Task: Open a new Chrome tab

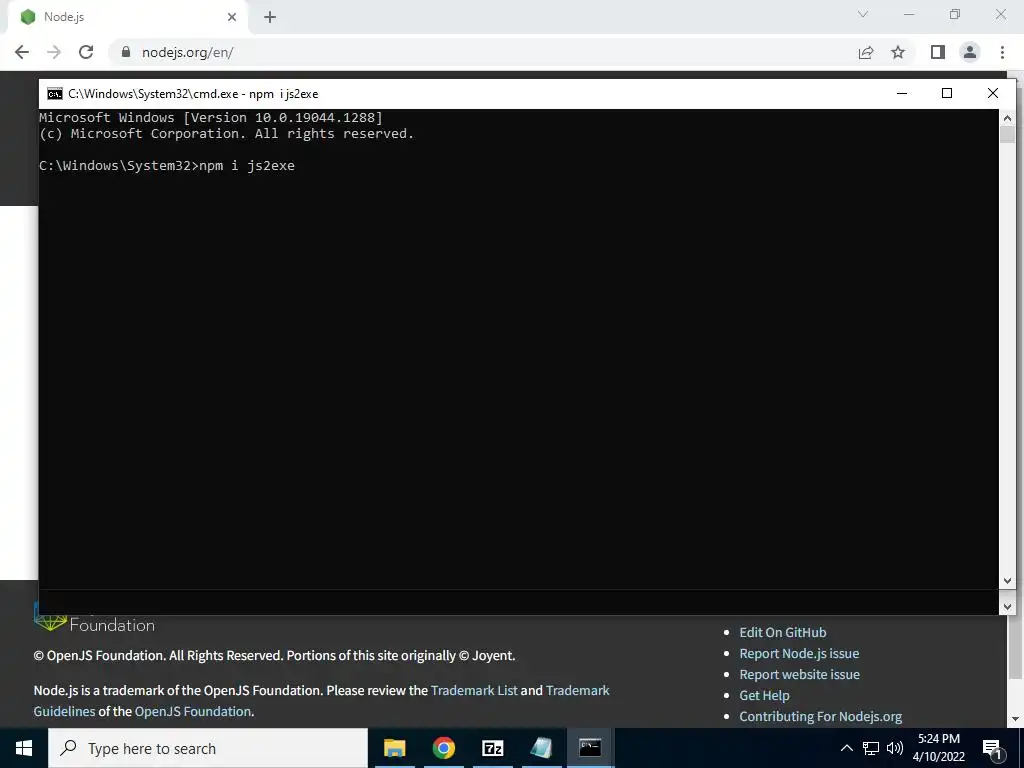Action: [270, 17]
